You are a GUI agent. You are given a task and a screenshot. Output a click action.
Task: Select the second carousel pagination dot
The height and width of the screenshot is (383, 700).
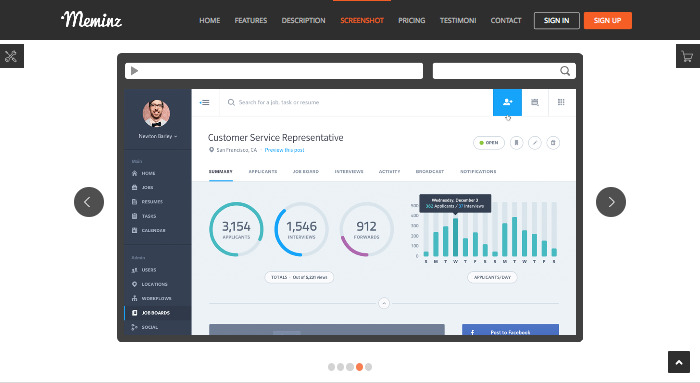coord(341,367)
